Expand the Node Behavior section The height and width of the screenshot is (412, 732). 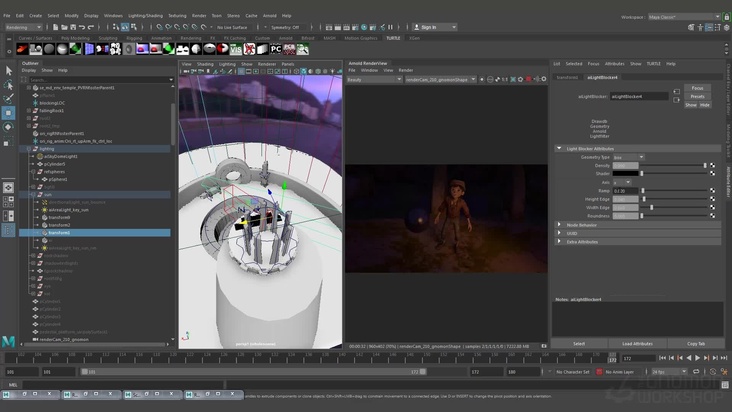tap(559, 225)
